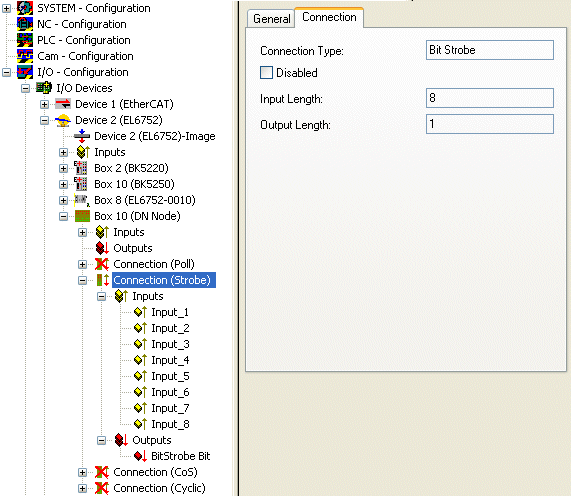Select the Input_7 tree row
Screen dimensions: 571x496
click(170, 408)
